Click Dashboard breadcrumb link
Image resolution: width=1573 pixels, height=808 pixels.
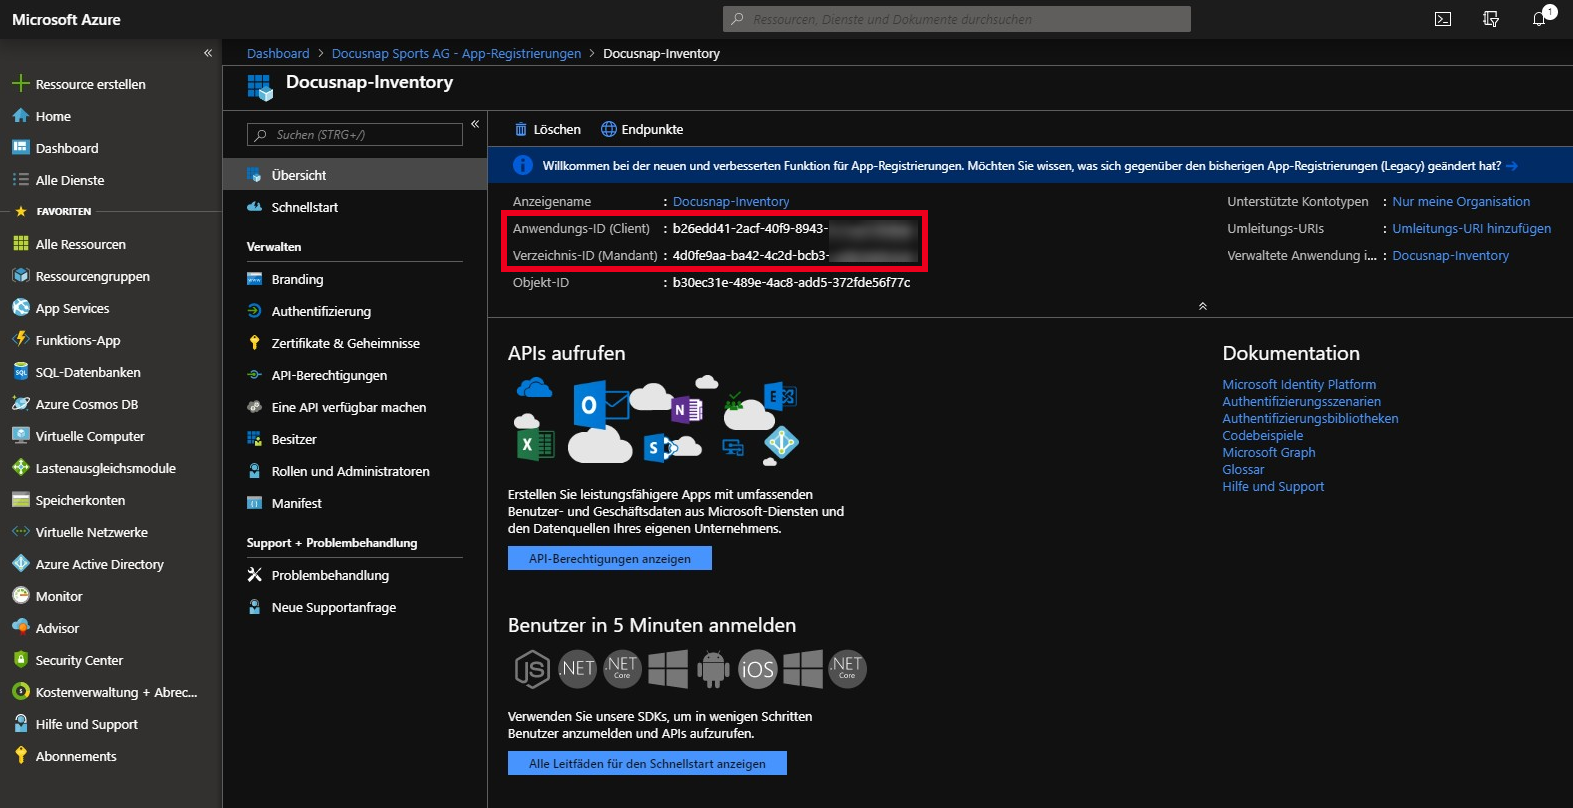coord(278,54)
